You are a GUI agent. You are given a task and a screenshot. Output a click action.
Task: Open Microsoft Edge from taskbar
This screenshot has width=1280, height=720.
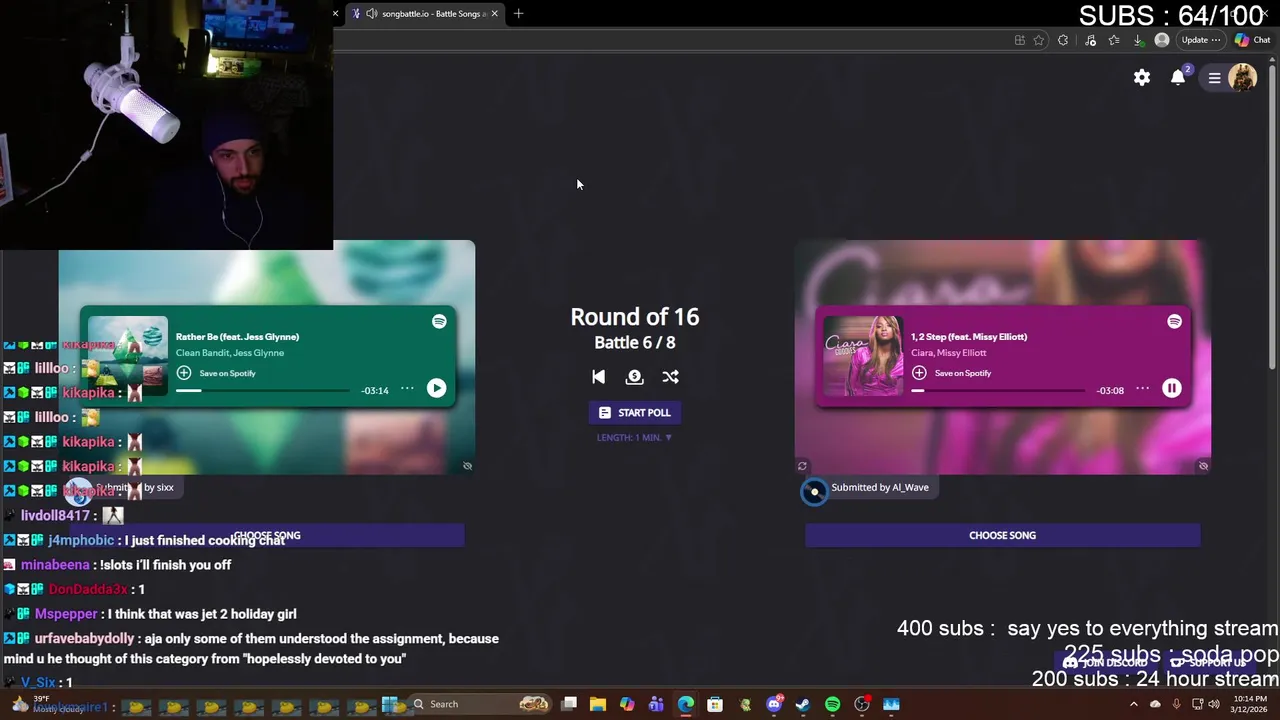[x=686, y=704]
